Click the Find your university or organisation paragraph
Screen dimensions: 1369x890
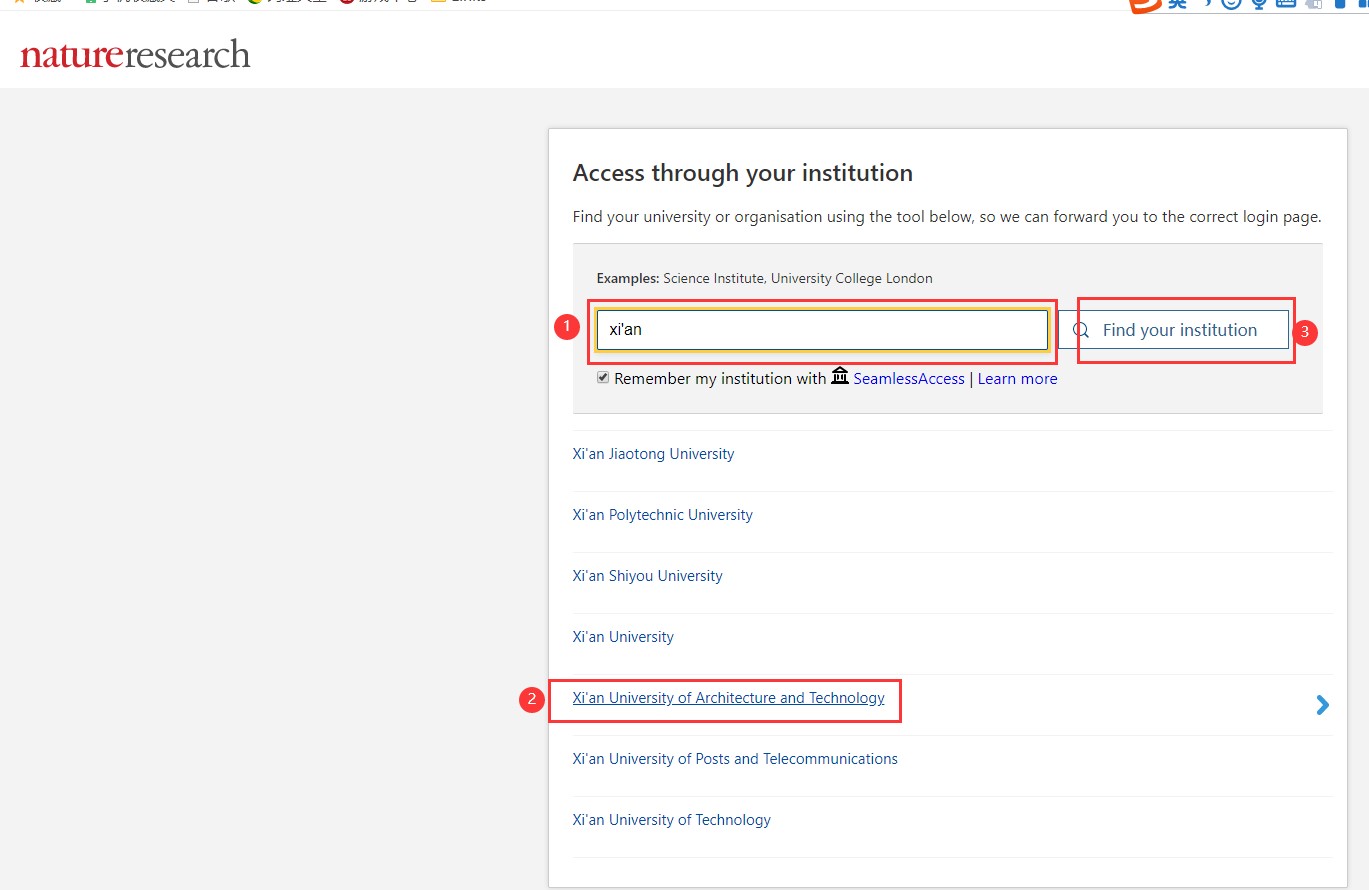(x=947, y=217)
